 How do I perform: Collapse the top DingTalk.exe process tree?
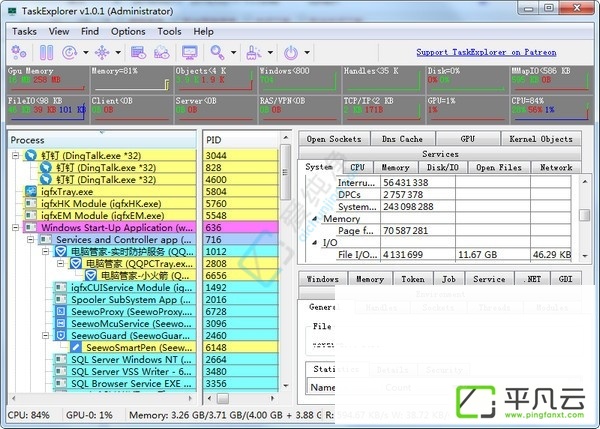16,155
